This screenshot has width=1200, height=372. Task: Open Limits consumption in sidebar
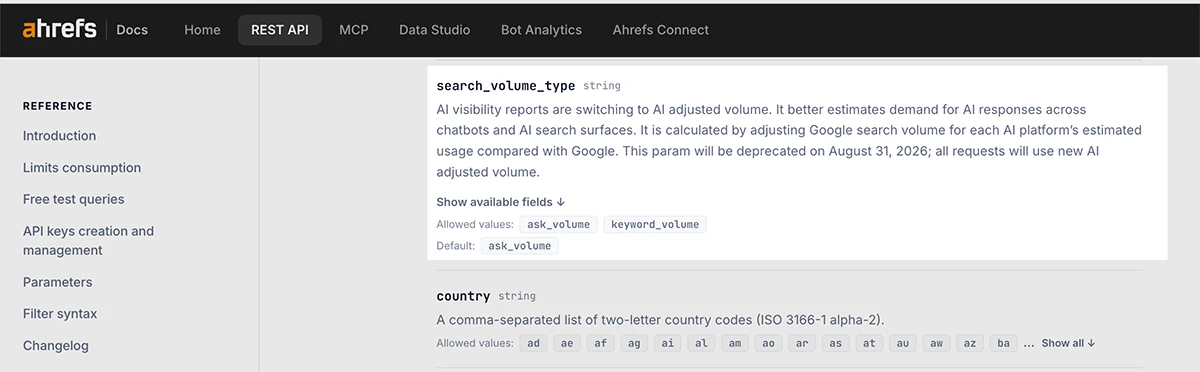(82, 168)
